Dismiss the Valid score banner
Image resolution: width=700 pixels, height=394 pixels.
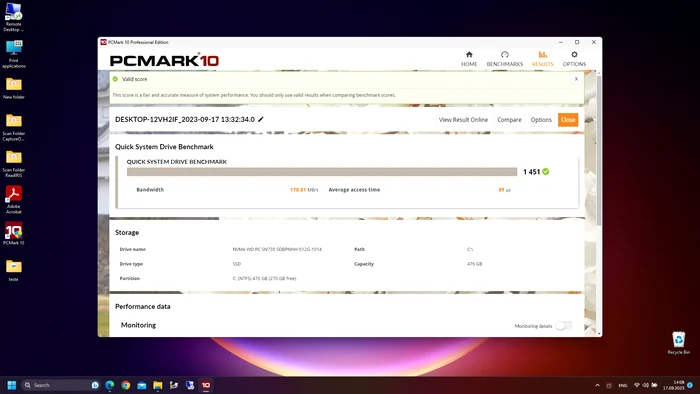click(x=576, y=79)
